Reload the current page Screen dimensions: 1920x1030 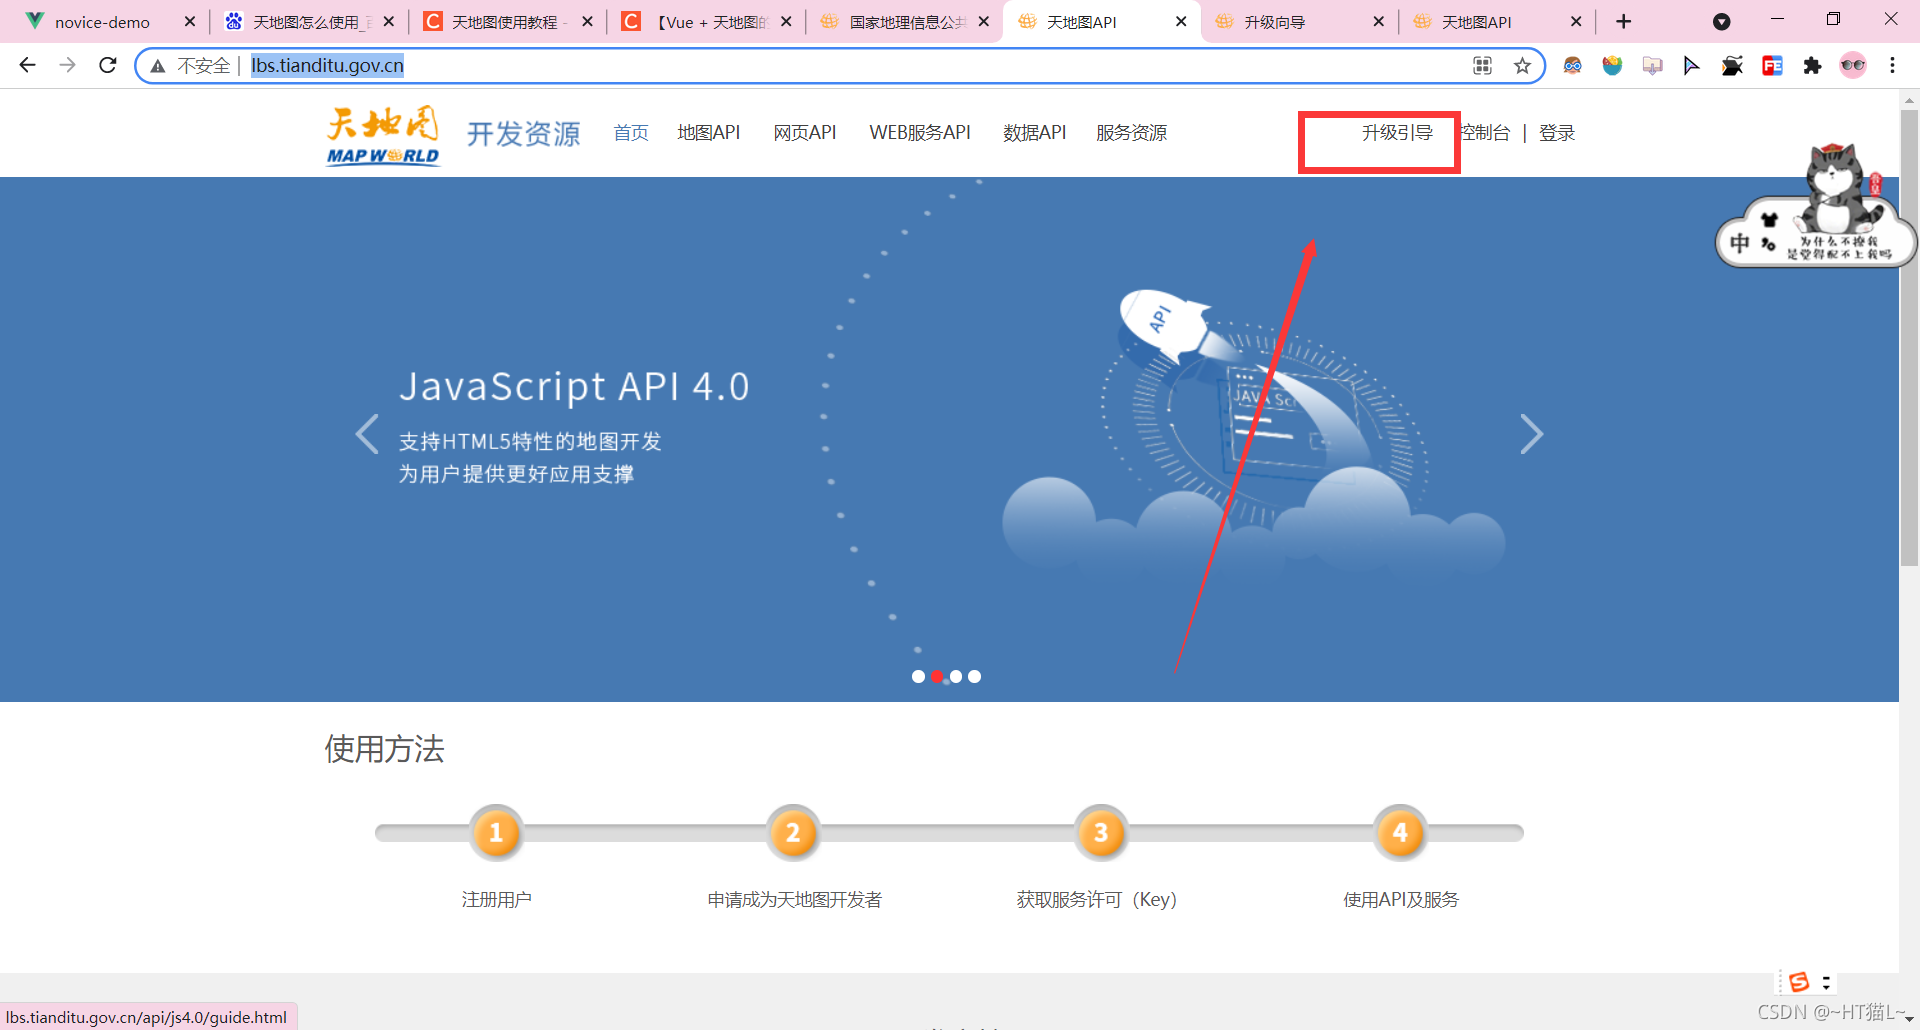click(108, 65)
